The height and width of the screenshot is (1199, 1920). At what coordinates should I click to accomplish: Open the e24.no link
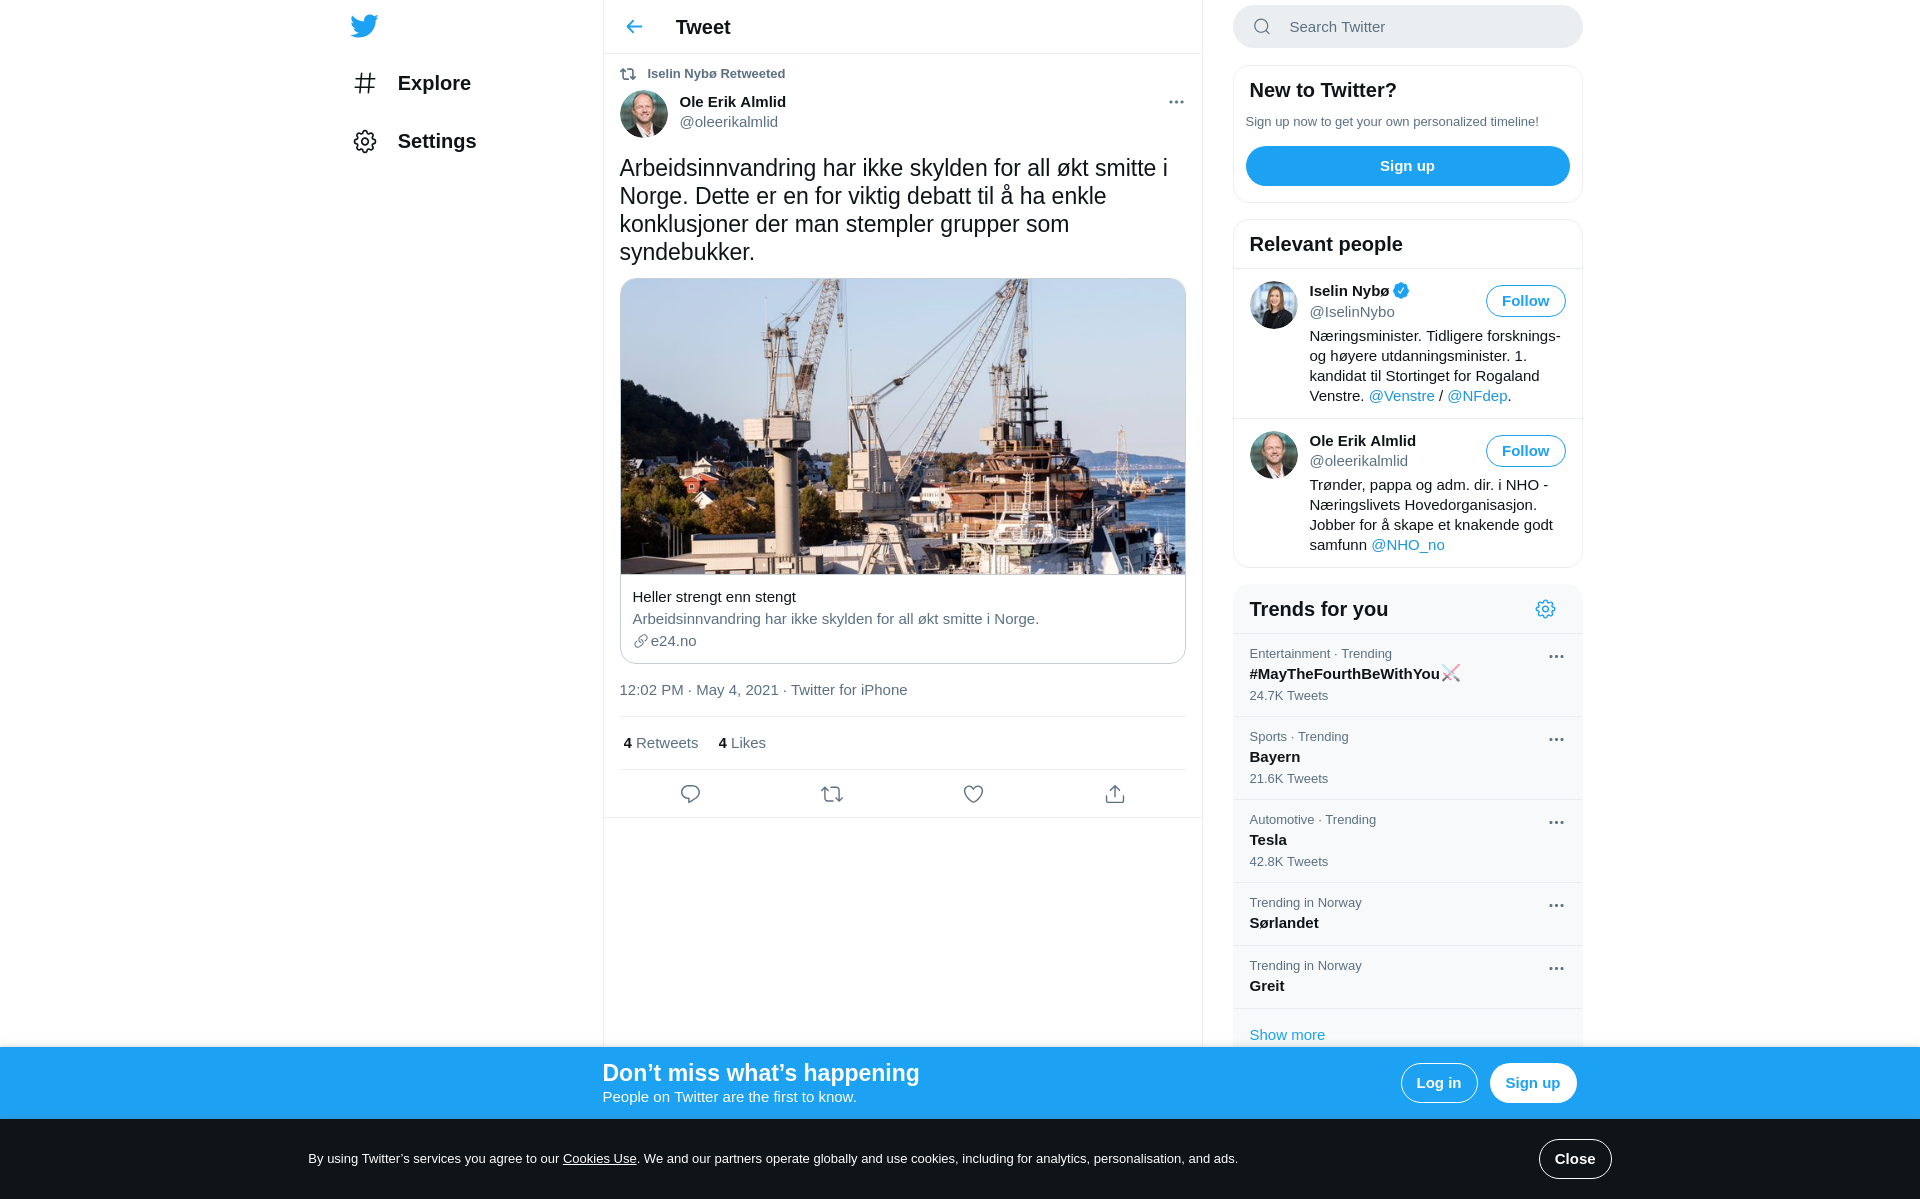[673, 641]
